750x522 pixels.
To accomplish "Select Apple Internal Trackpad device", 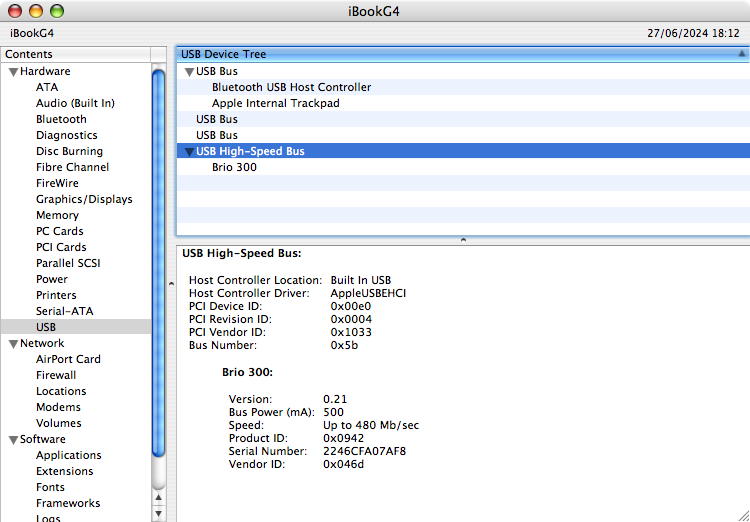I will coord(463,103).
